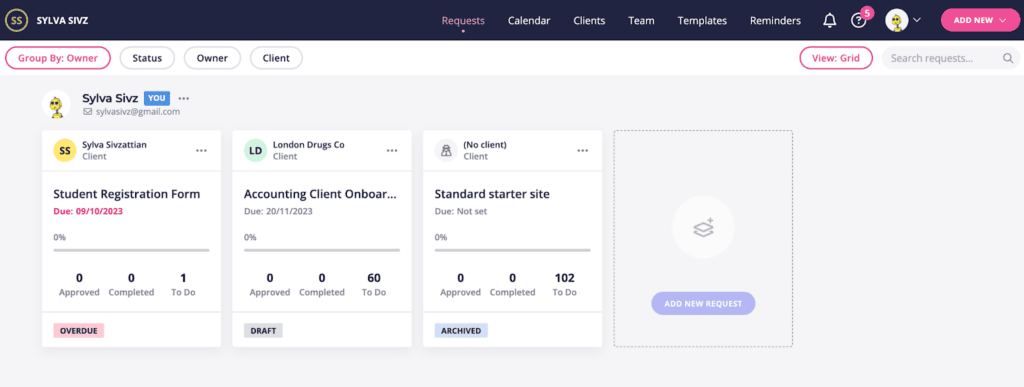Open the Calendar tab

[x=529, y=20]
